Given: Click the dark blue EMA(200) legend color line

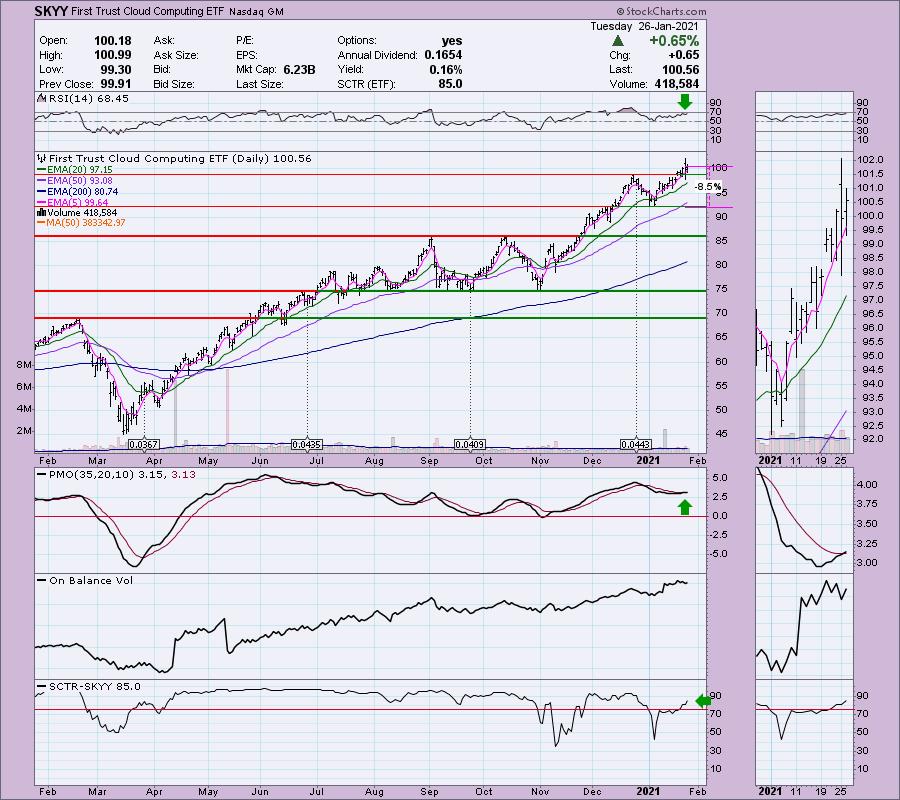Looking at the screenshot, I should [41, 192].
